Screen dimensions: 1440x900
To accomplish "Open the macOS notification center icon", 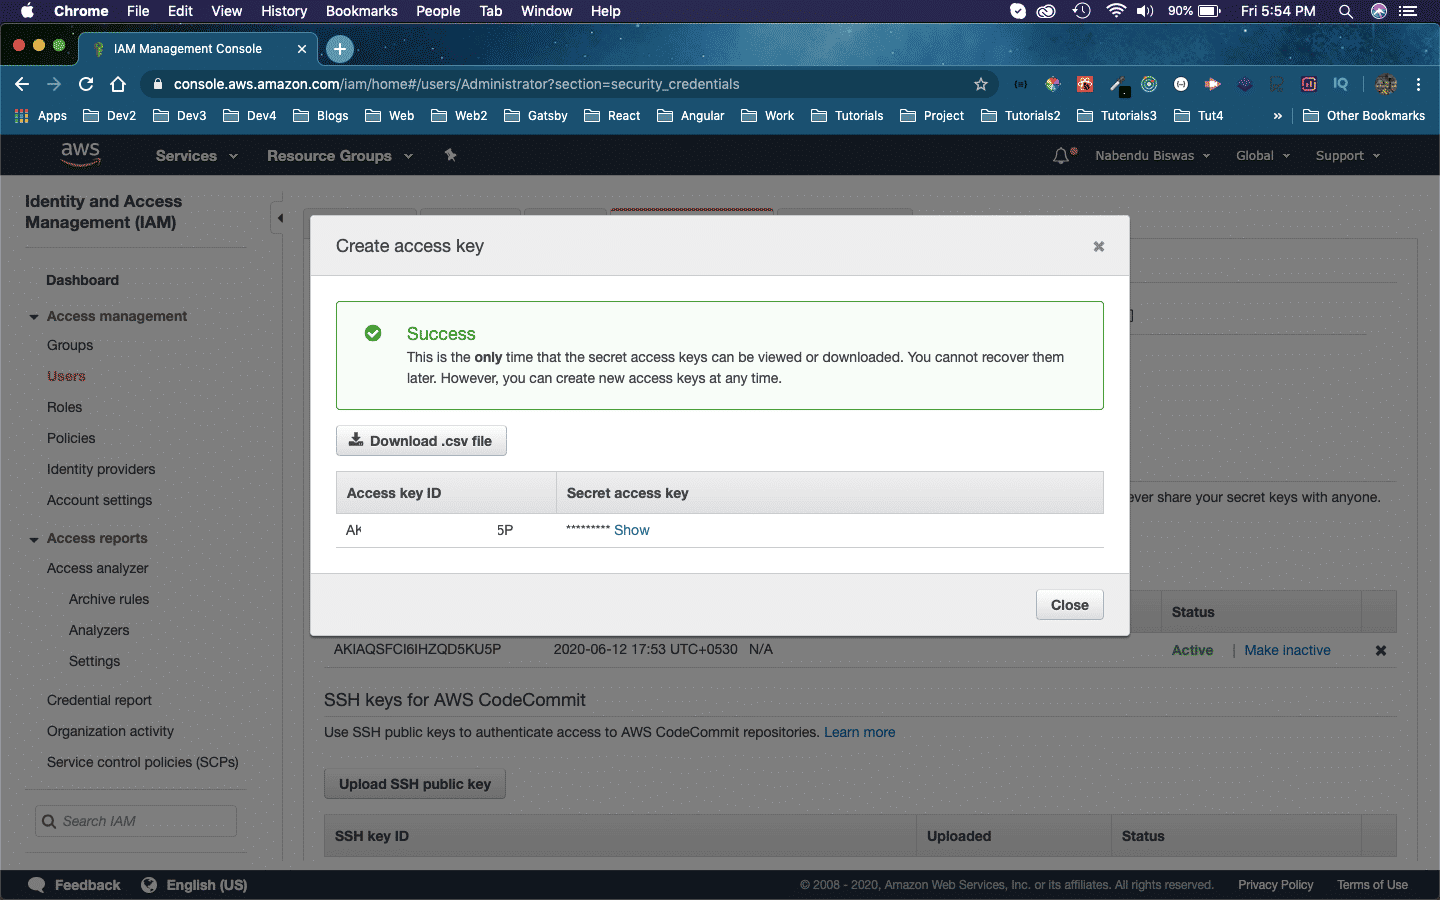I will click(1409, 11).
